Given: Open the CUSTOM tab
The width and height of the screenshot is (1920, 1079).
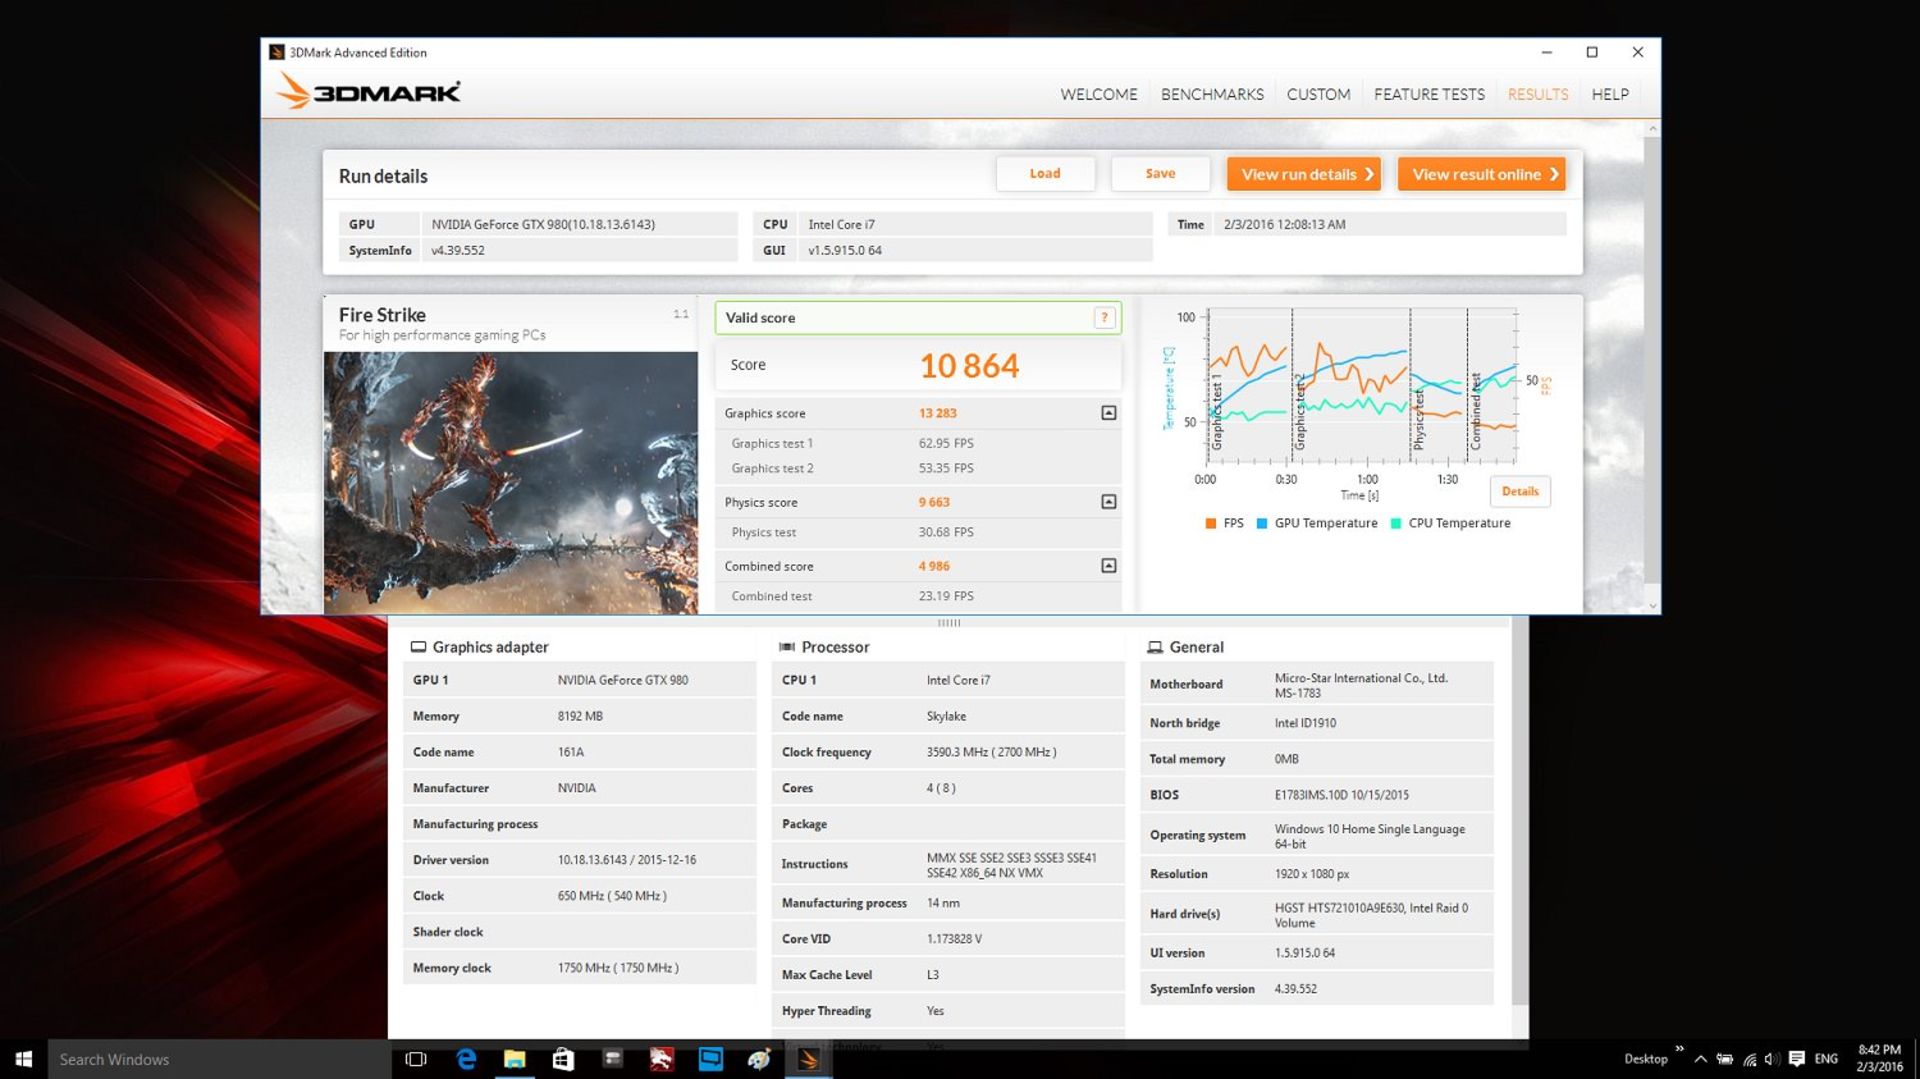Looking at the screenshot, I should pyautogui.click(x=1318, y=94).
